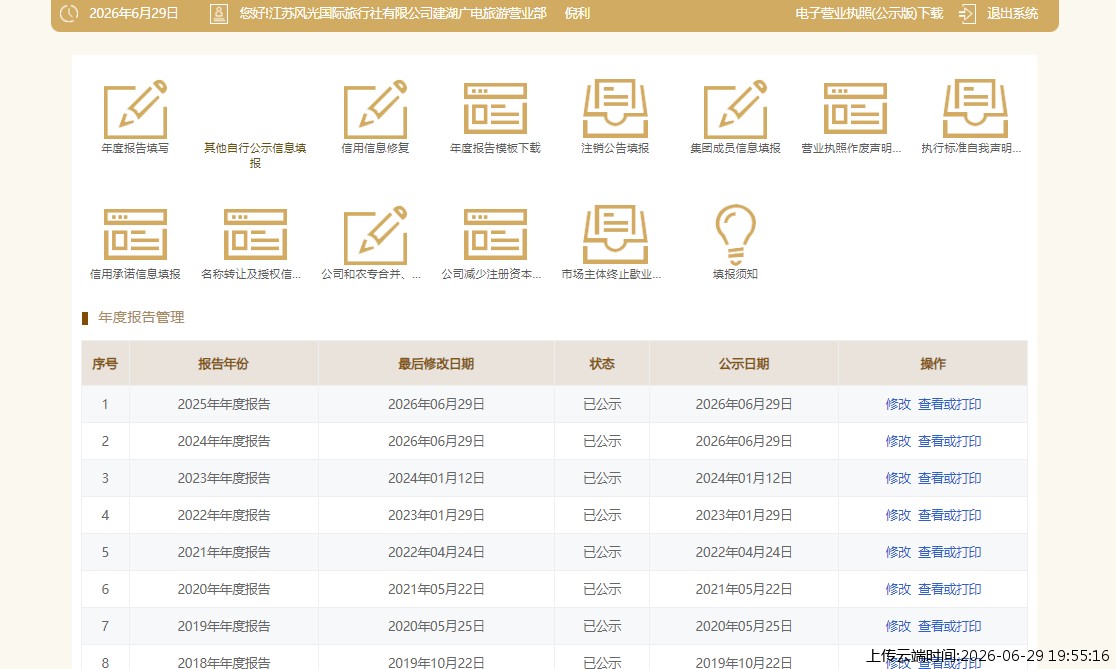1116x669 pixels.
Task: Click the clock icon beside the date
Action: tap(69, 13)
